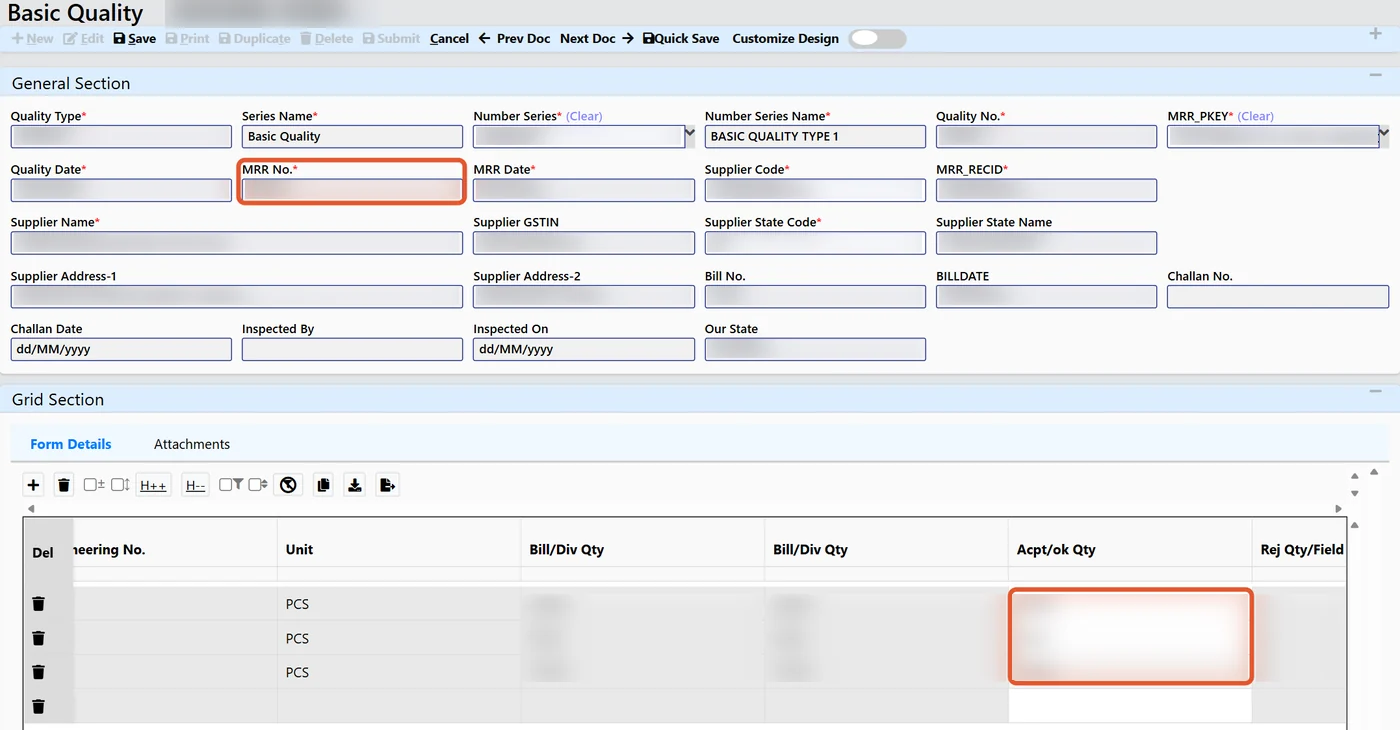Click the trash icon in the grid toolbar

[64, 485]
